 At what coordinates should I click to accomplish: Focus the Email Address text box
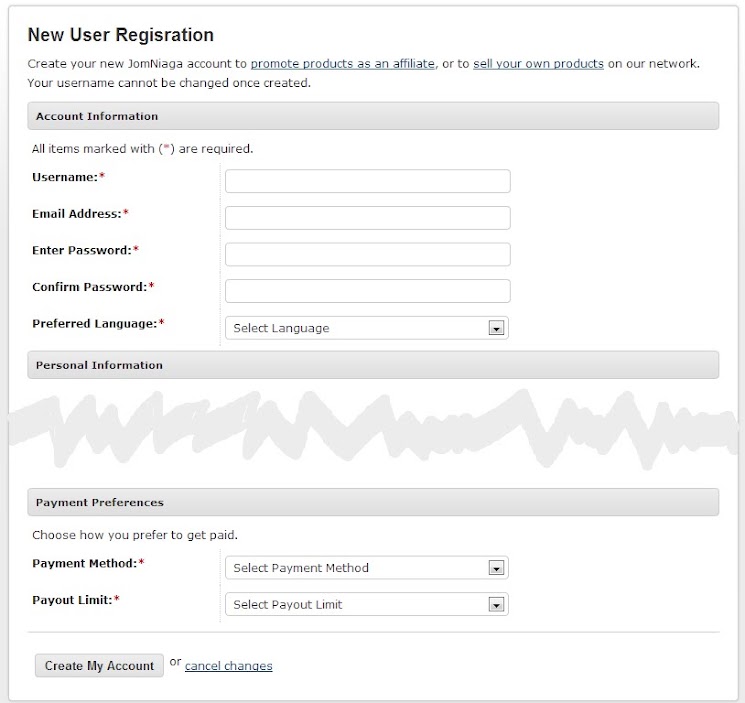coord(367,218)
